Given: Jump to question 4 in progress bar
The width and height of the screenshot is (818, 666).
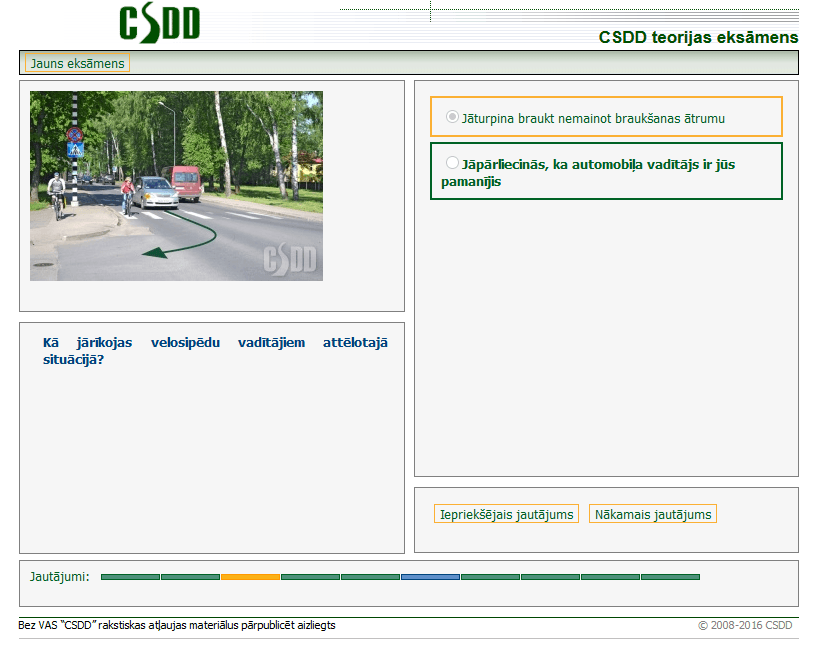Looking at the screenshot, I should pos(310,577).
